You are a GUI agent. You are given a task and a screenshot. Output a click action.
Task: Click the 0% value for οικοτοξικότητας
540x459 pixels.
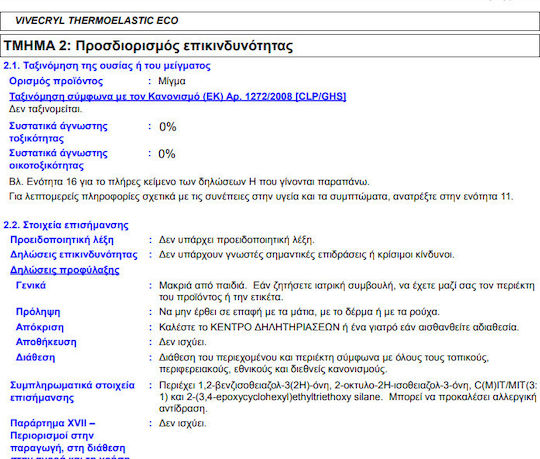pos(167,154)
